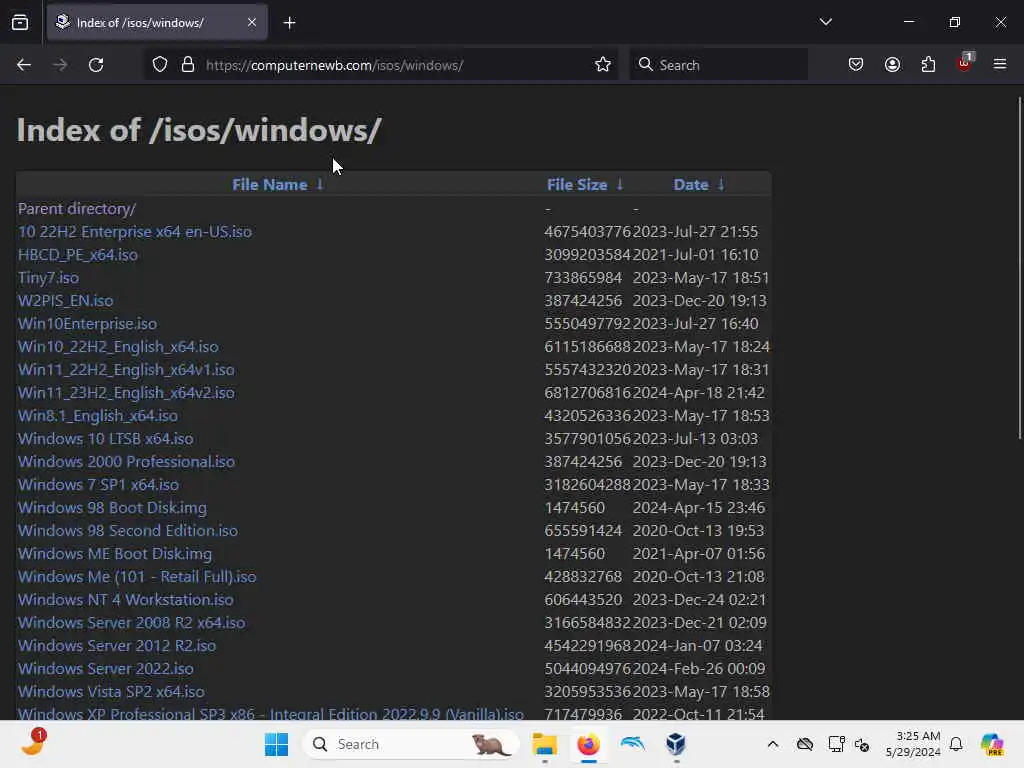The width and height of the screenshot is (1024, 768).
Task: Open Firefox application hamburger menu
Action: click(1000, 65)
